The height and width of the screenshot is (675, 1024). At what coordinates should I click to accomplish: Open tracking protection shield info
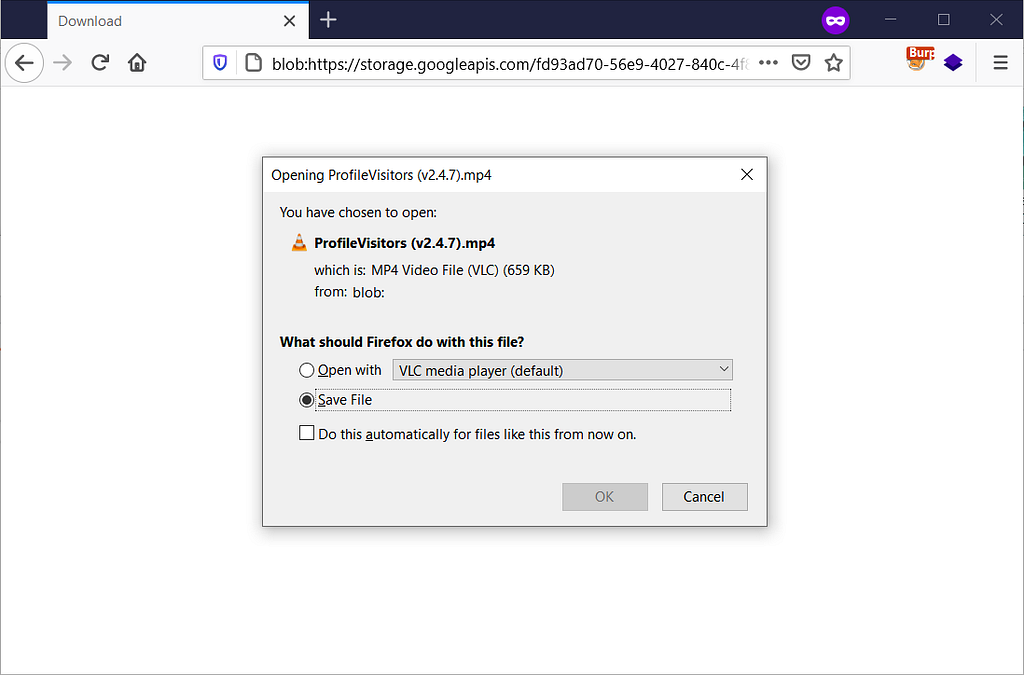[220, 63]
